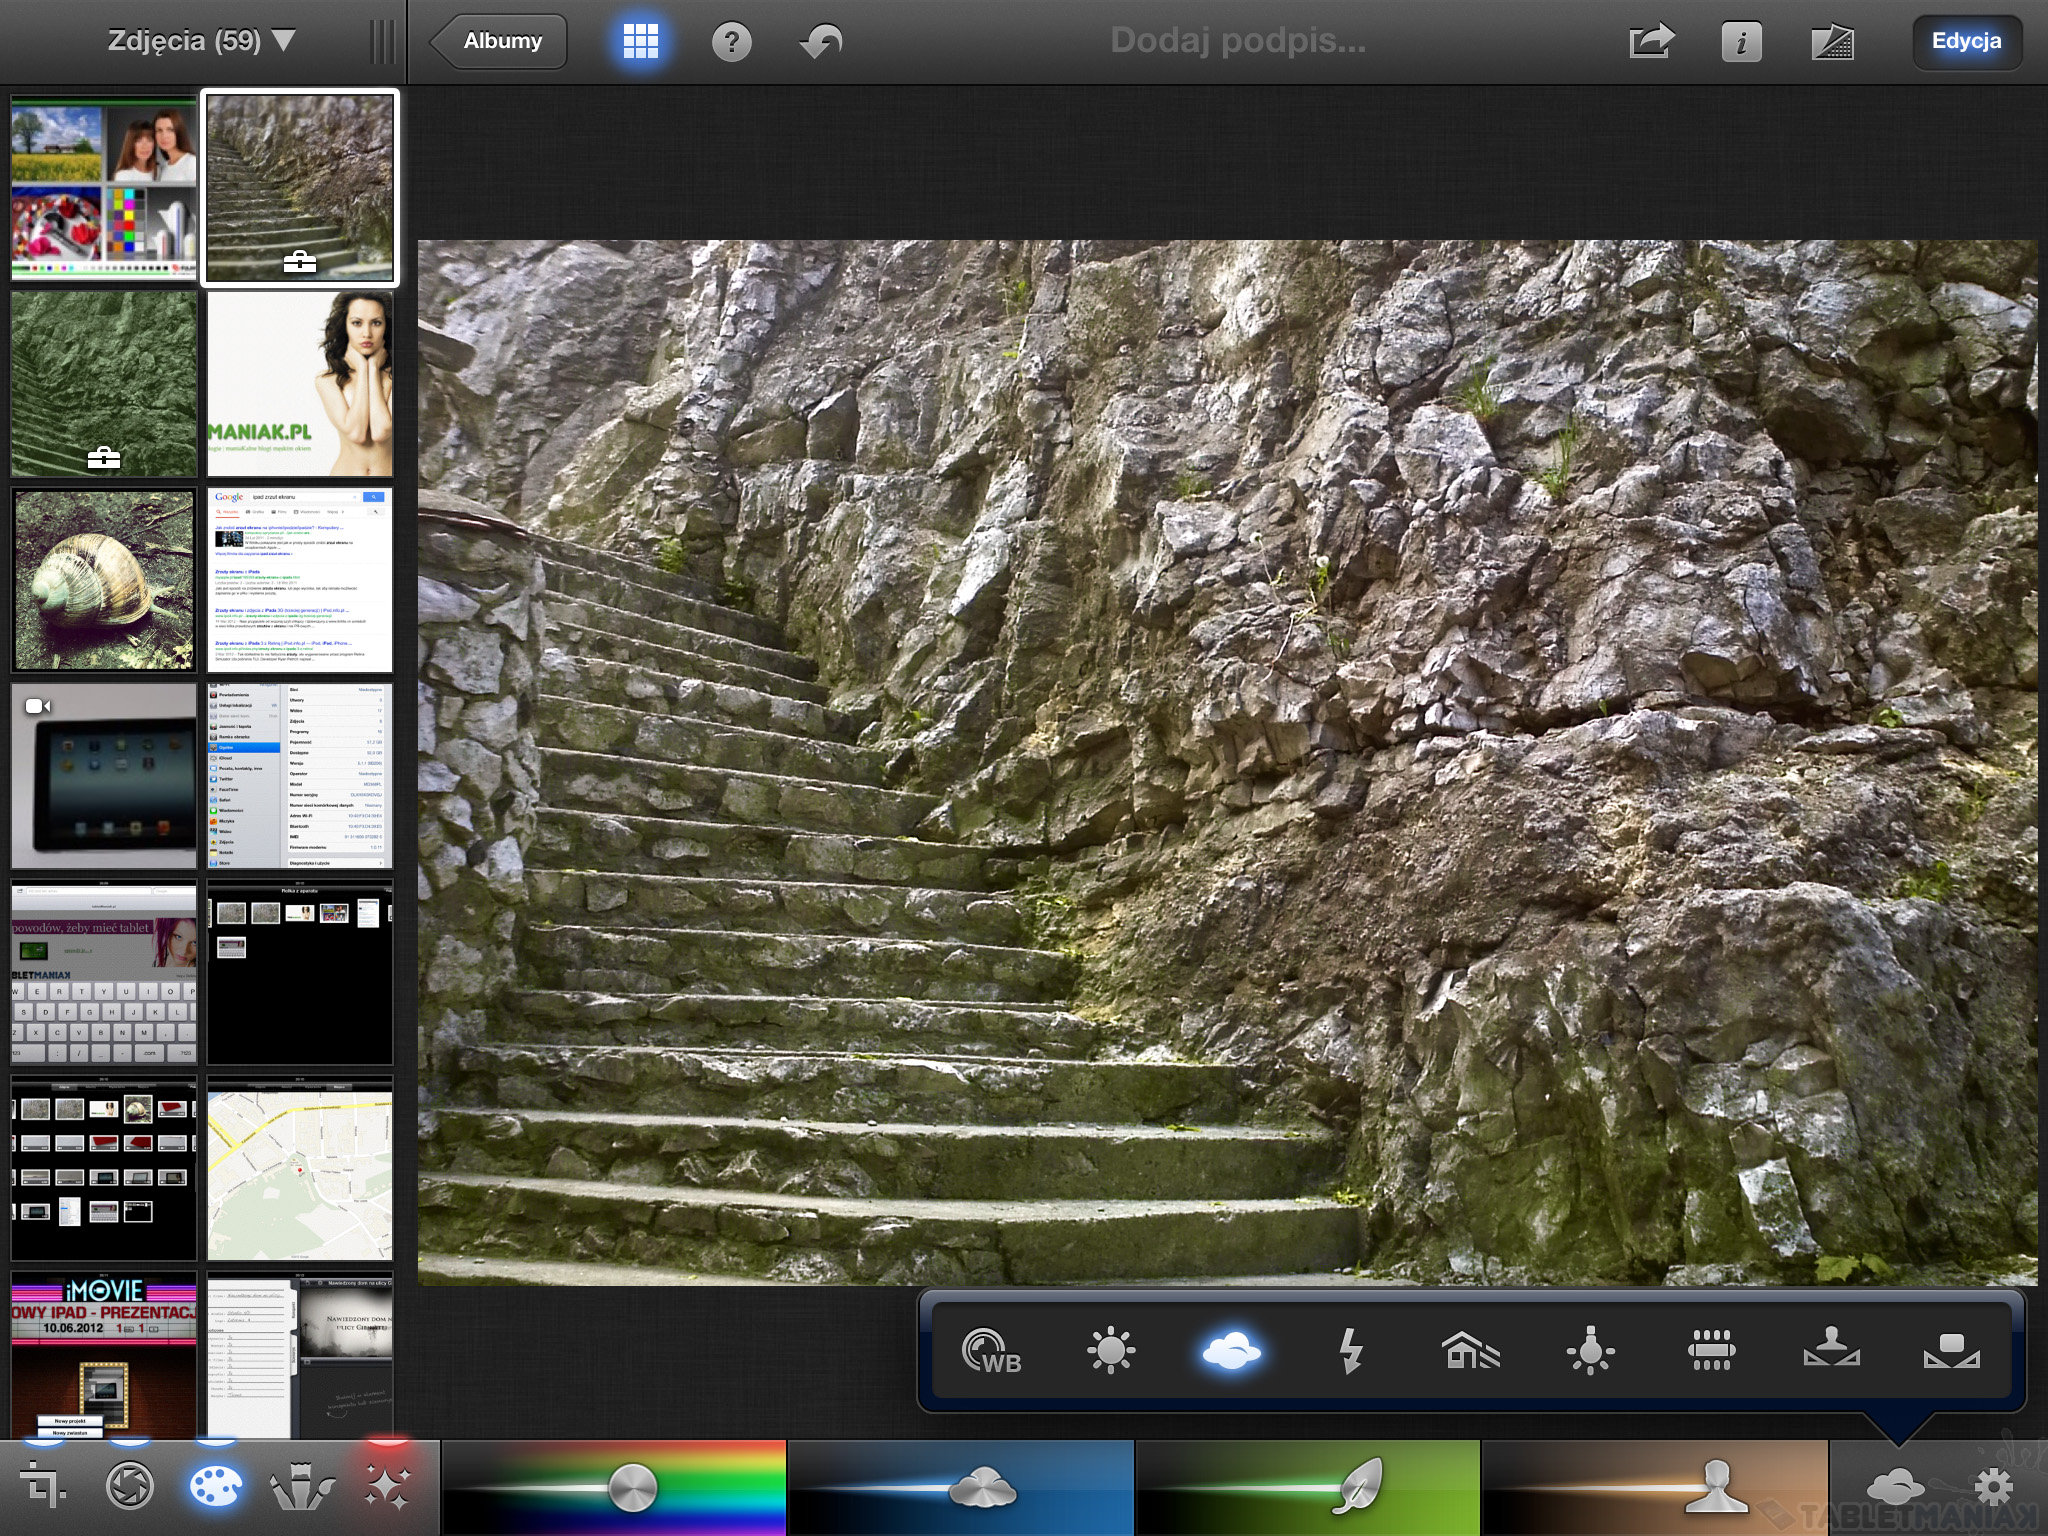
Task: Open the Brushes tool
Action: (302, 1488)
